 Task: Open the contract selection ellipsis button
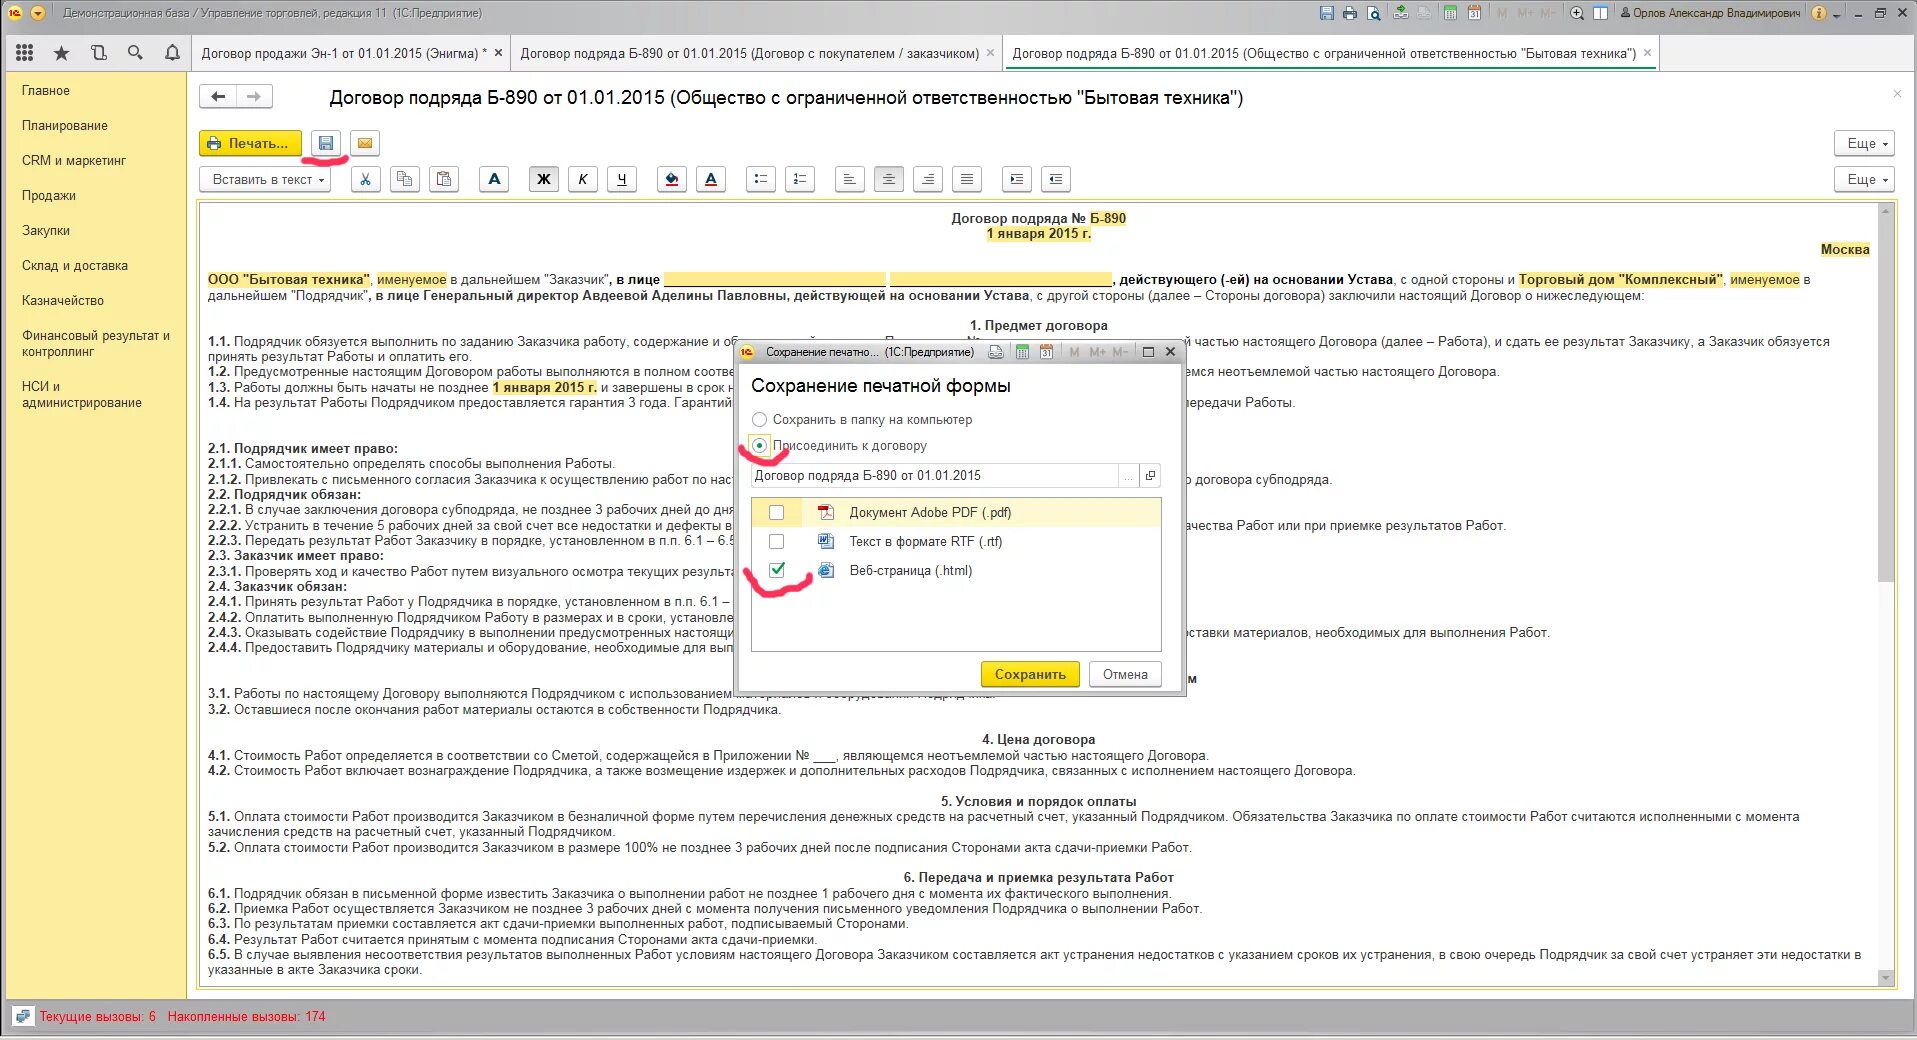coord(1128,476)
